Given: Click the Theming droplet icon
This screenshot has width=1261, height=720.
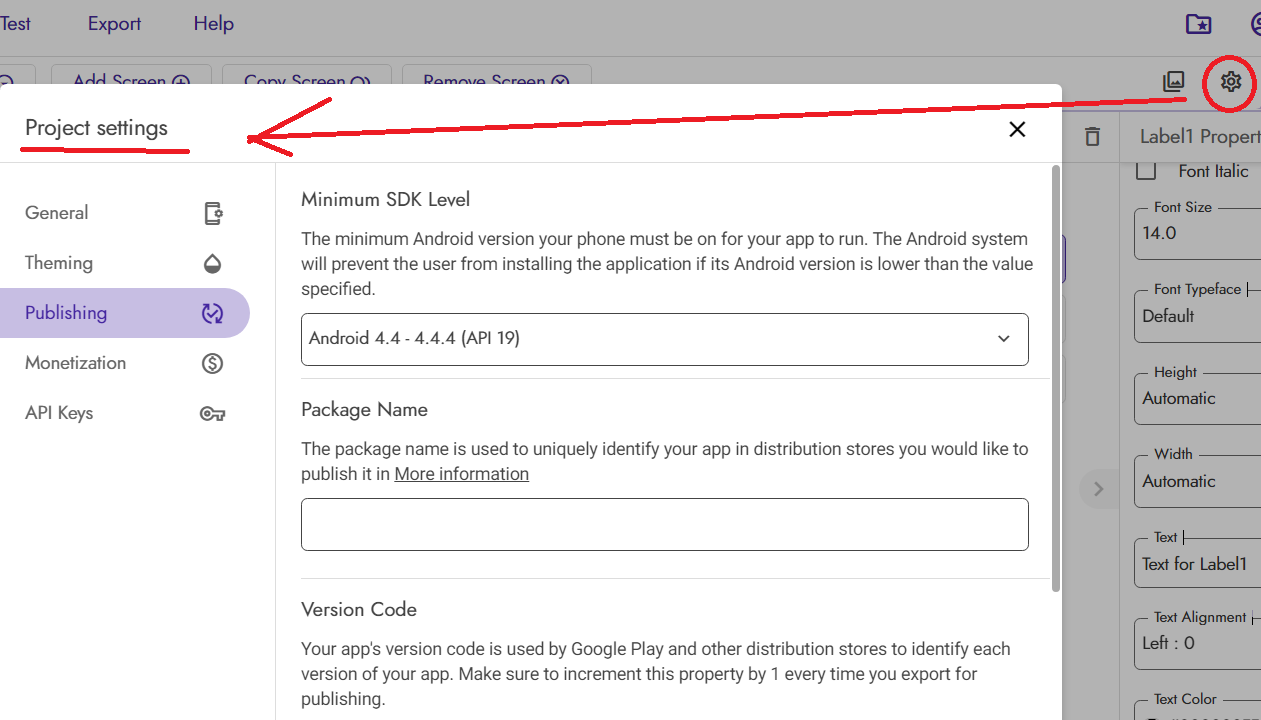Looking at the screenshot, I should click(x=212, y=264).
